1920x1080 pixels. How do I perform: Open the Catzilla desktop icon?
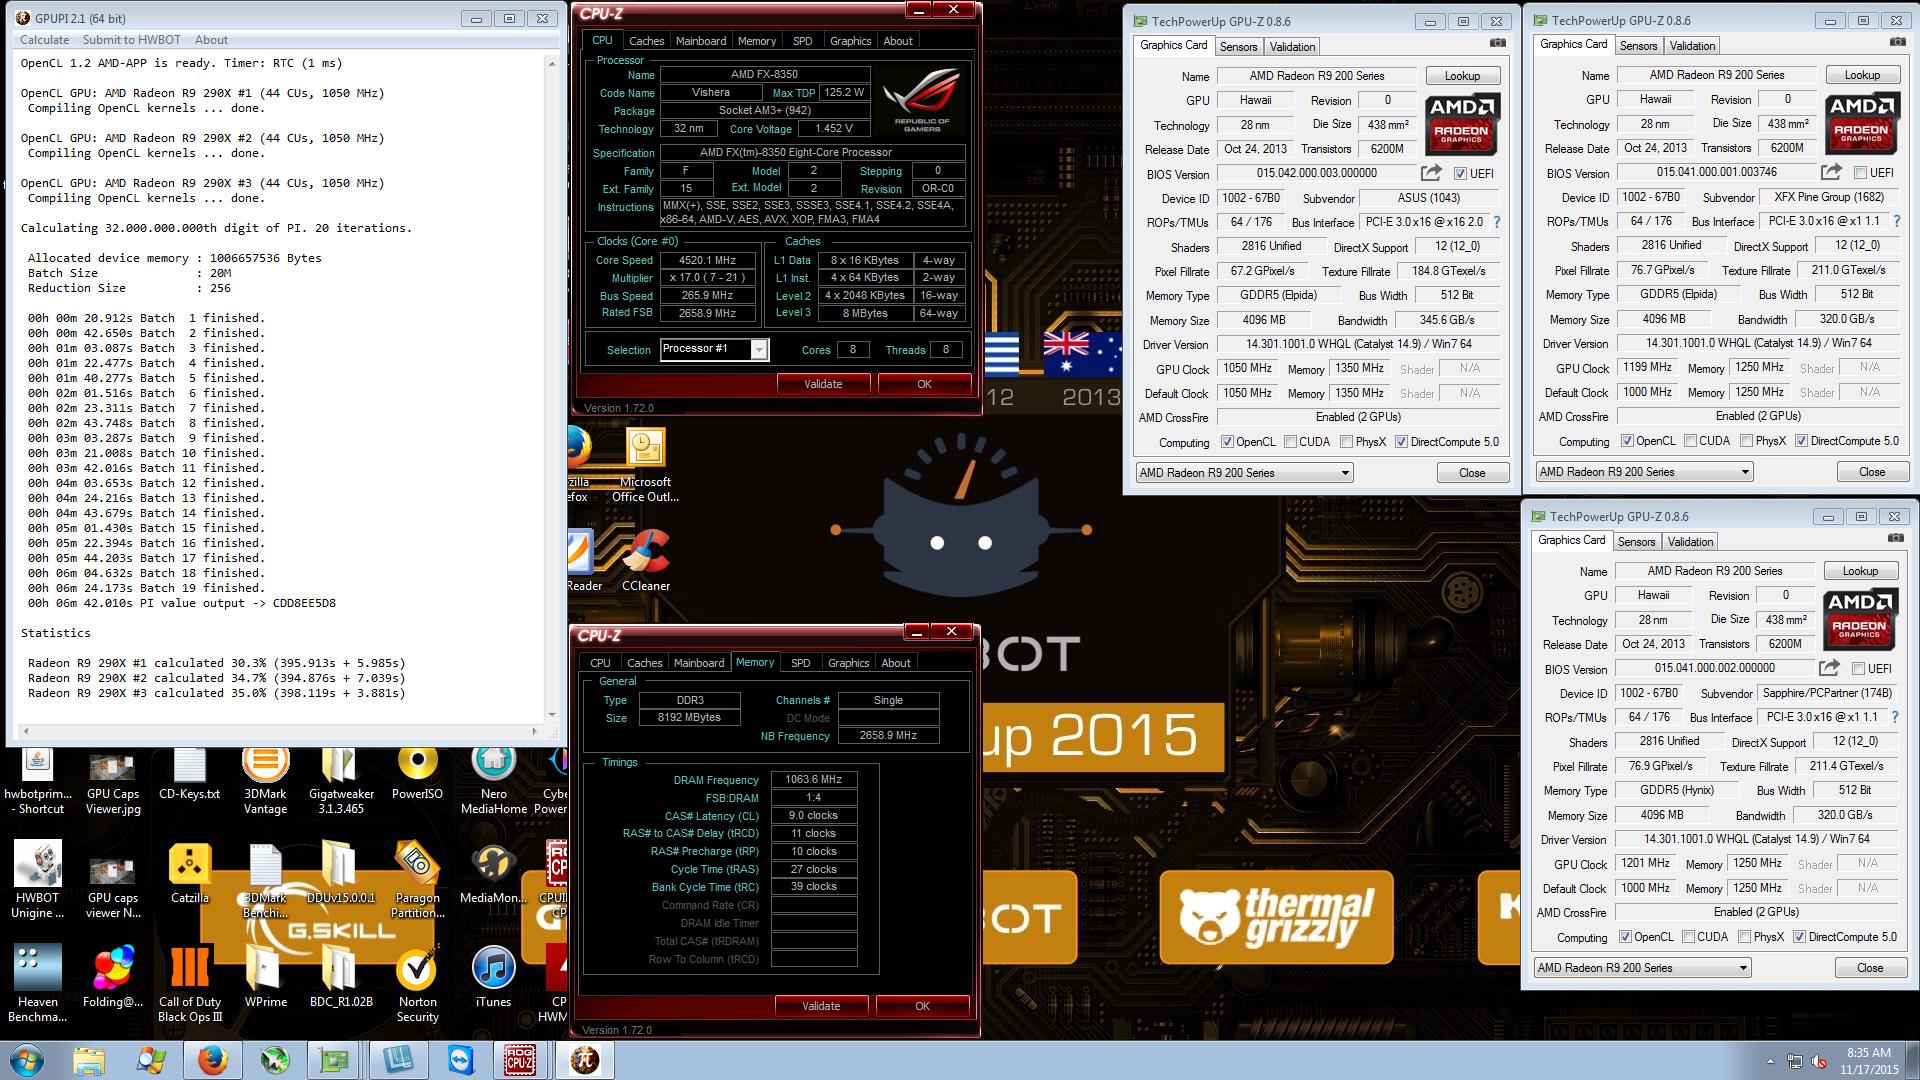tap(189, 873)
